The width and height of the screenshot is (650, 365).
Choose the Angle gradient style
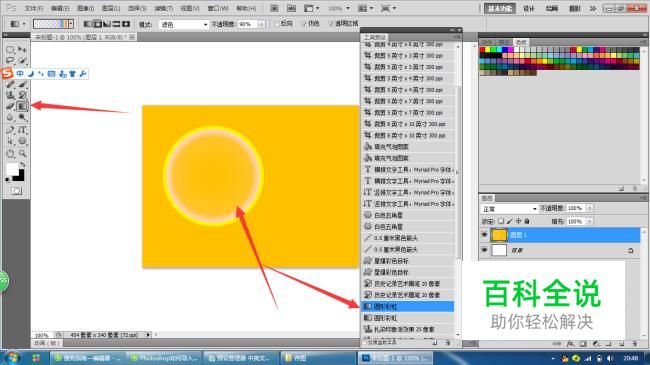(x=107, y=24)
